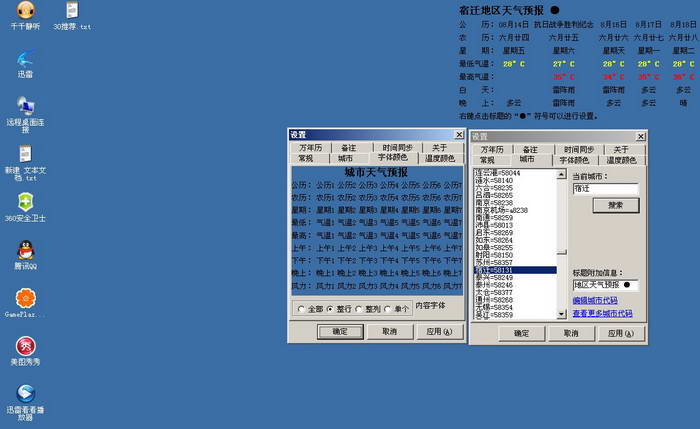
Task: Click the 美图秀秀 desktop icon
Action: pyautogui.click(x=25, y=346)
